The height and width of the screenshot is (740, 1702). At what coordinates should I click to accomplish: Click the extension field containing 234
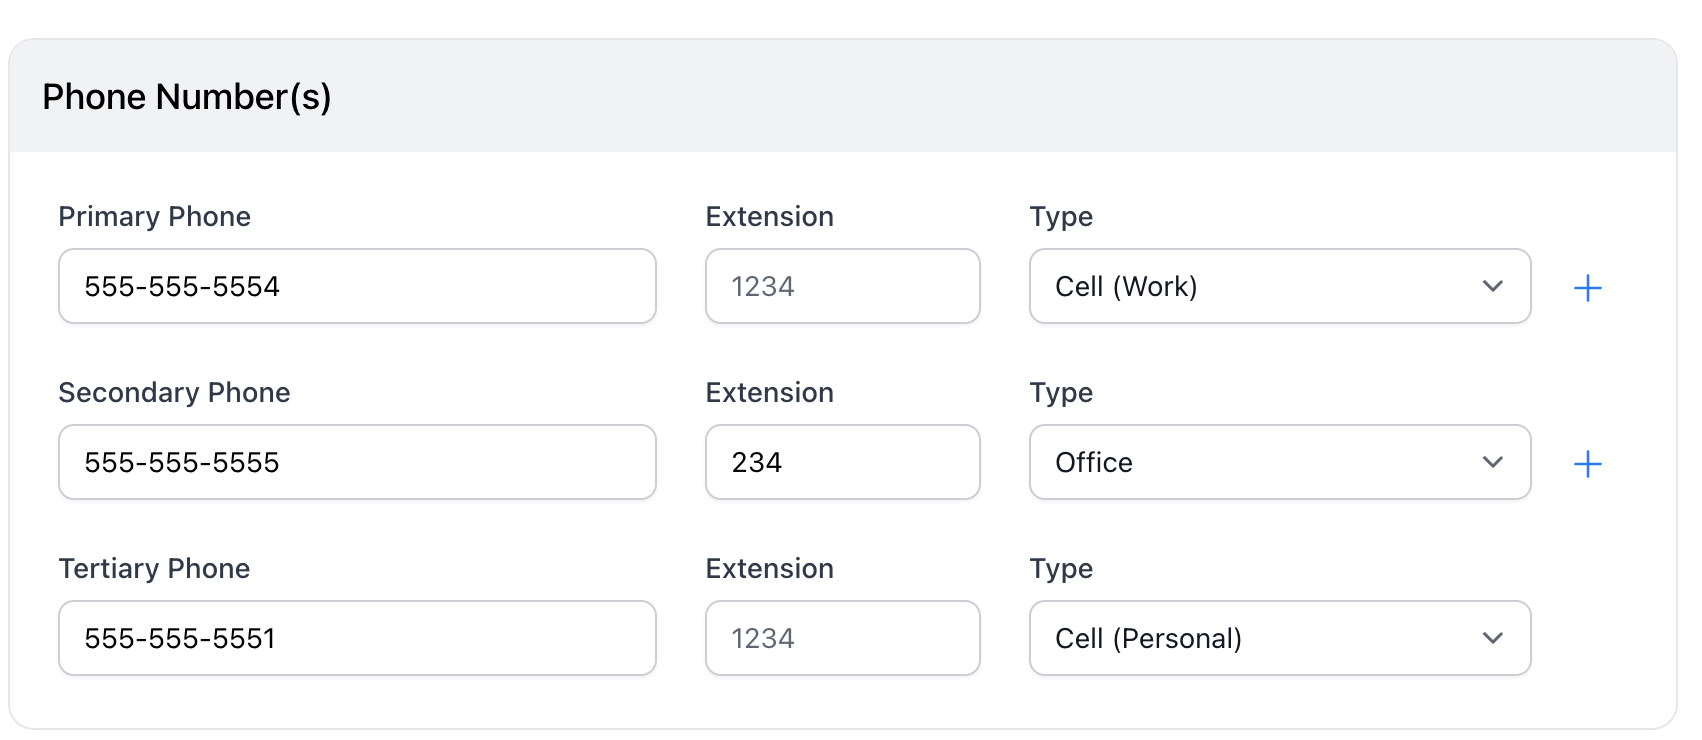click(842, 463)
